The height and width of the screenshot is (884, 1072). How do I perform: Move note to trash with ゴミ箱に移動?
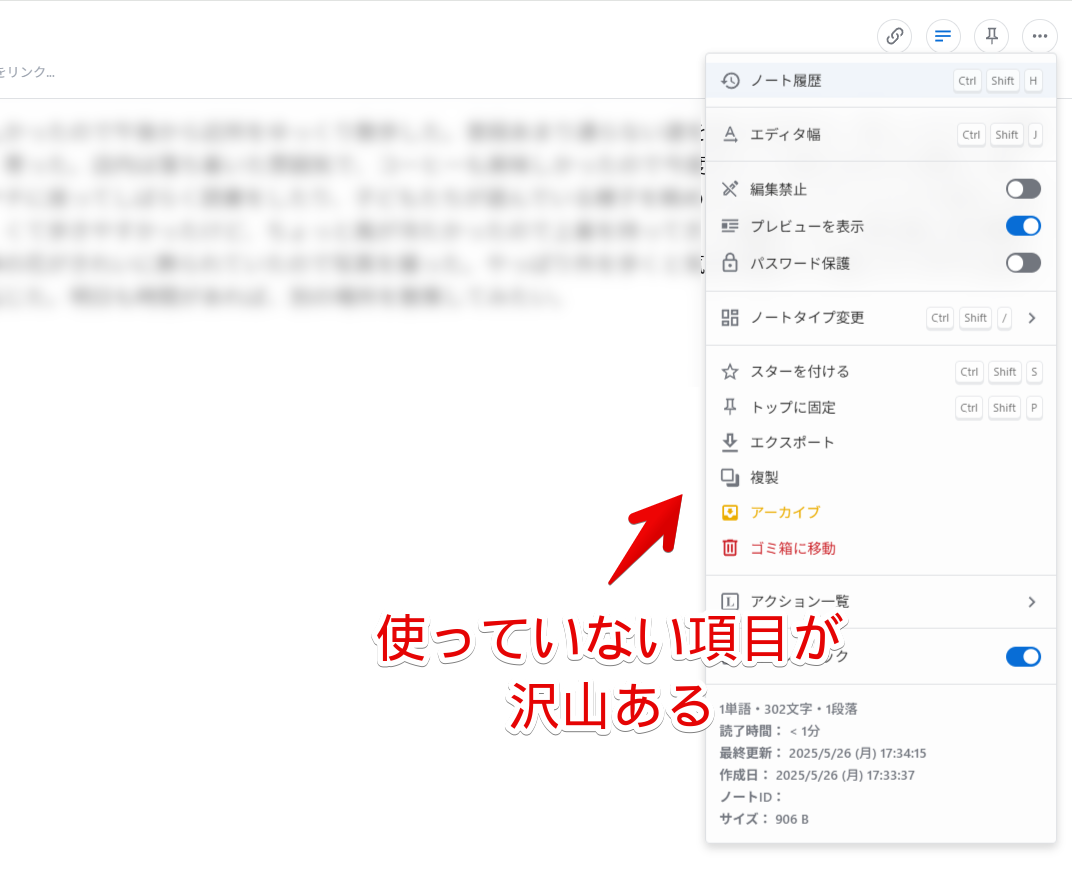(881, 548)
